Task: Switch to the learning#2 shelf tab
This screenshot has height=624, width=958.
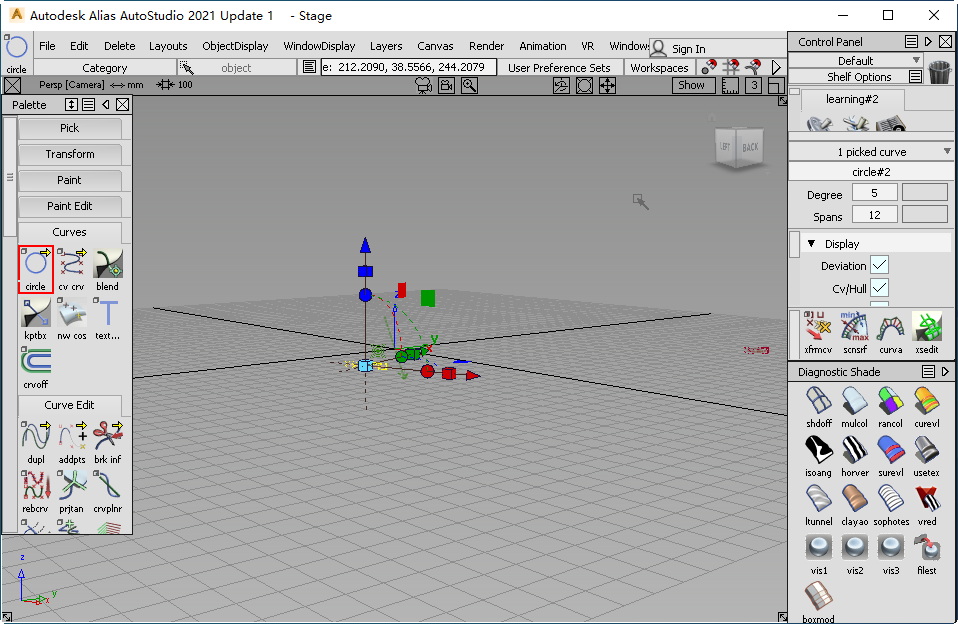Action: coord(852,99)
